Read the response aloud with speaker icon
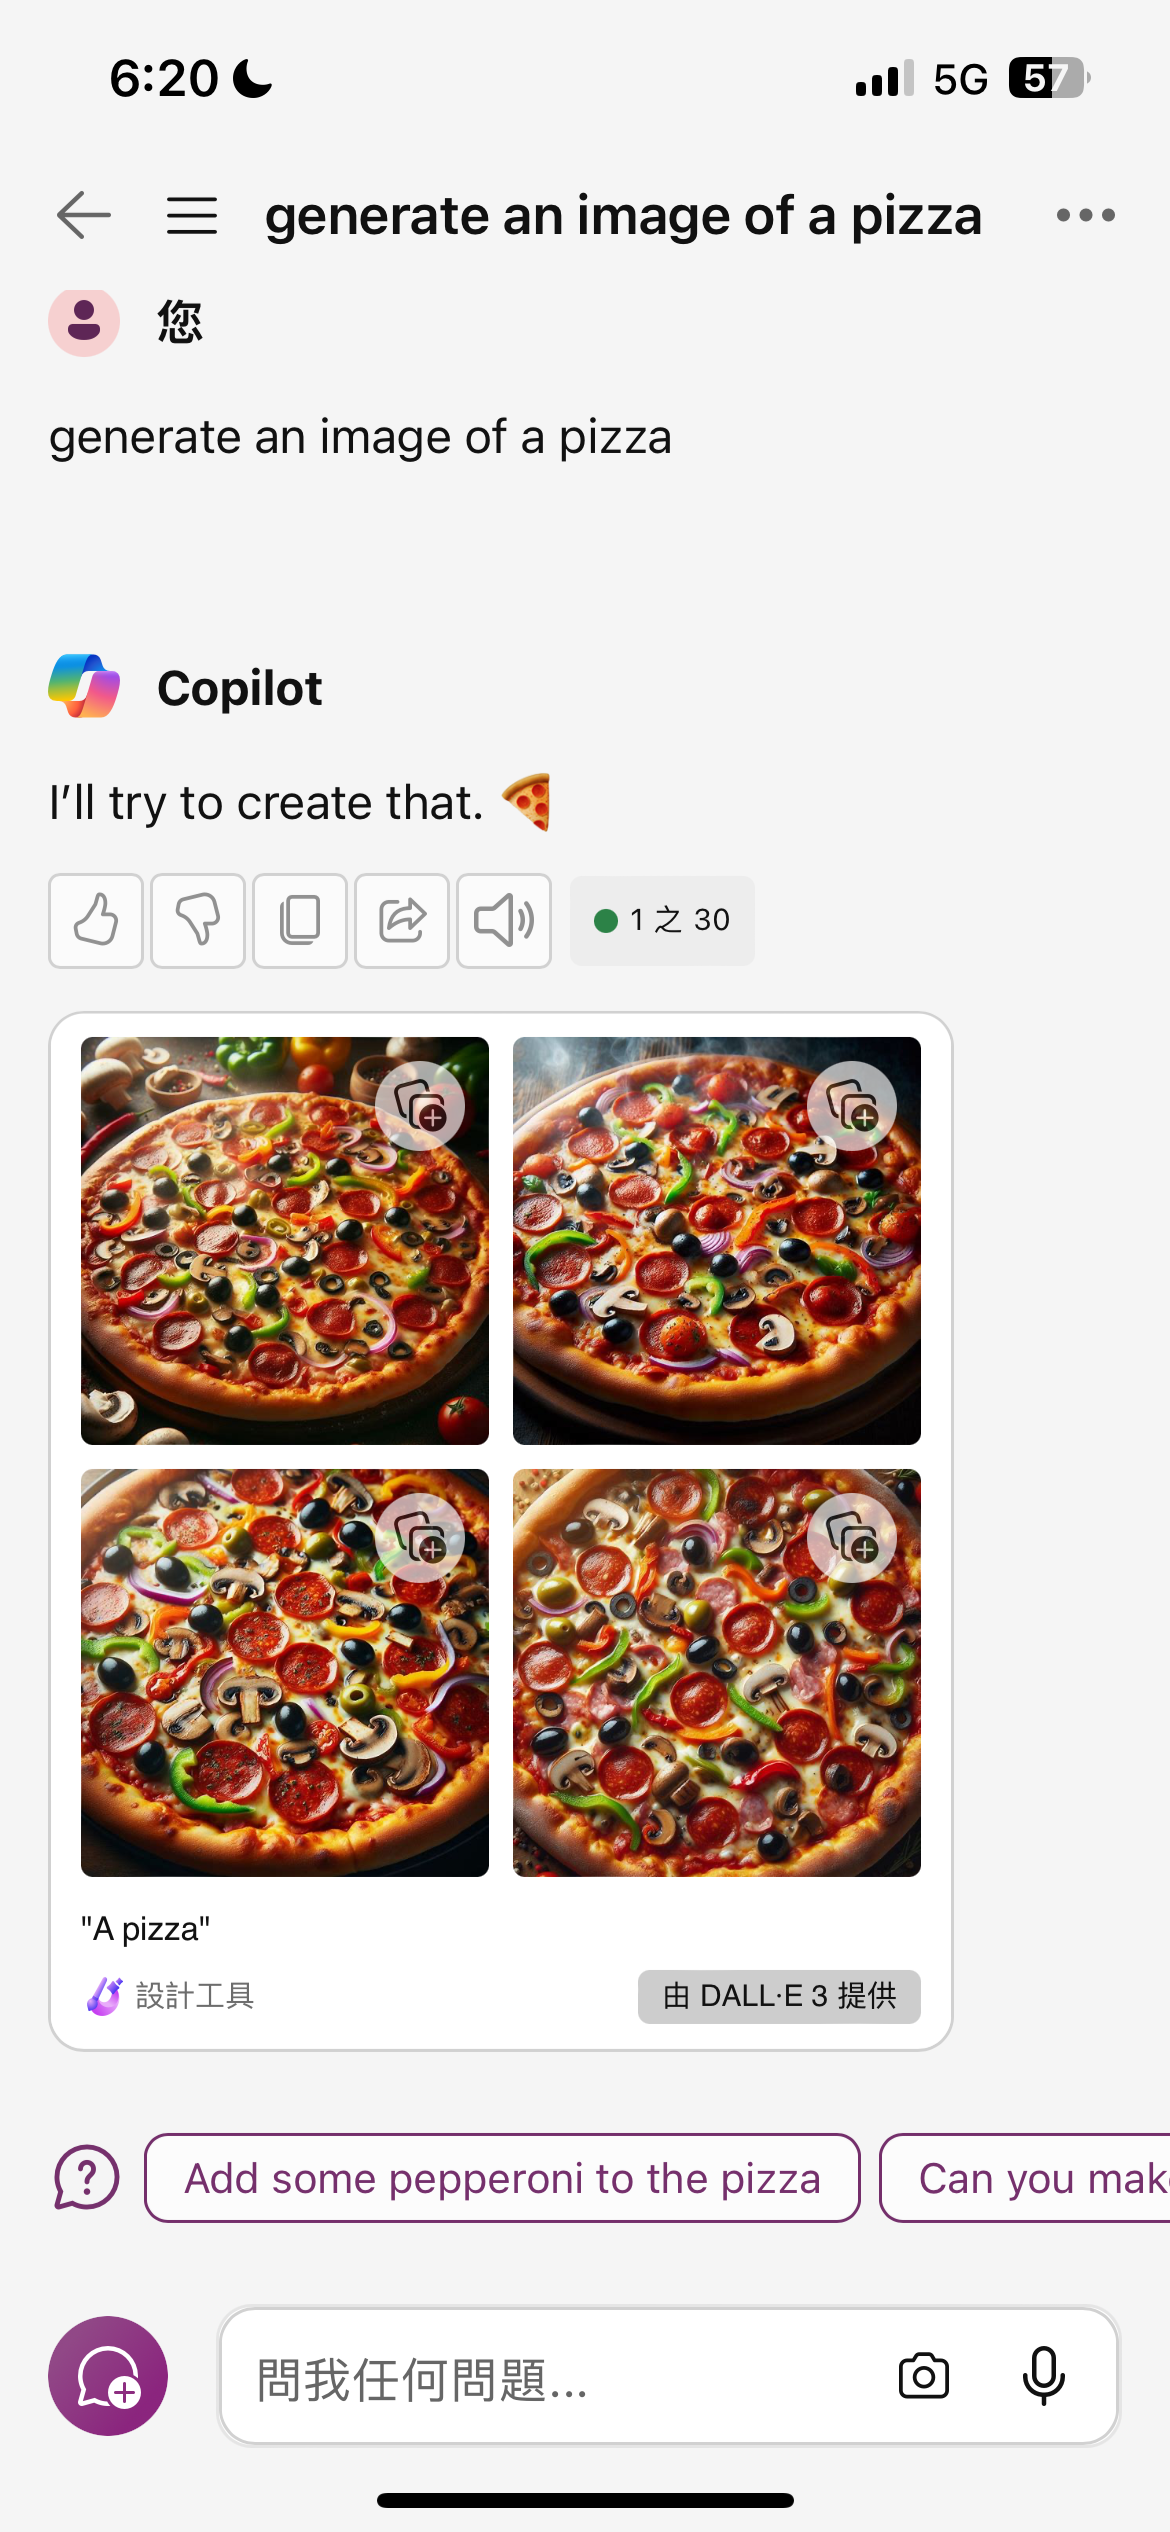The image size is (1170, 2532). click(504, 920)
